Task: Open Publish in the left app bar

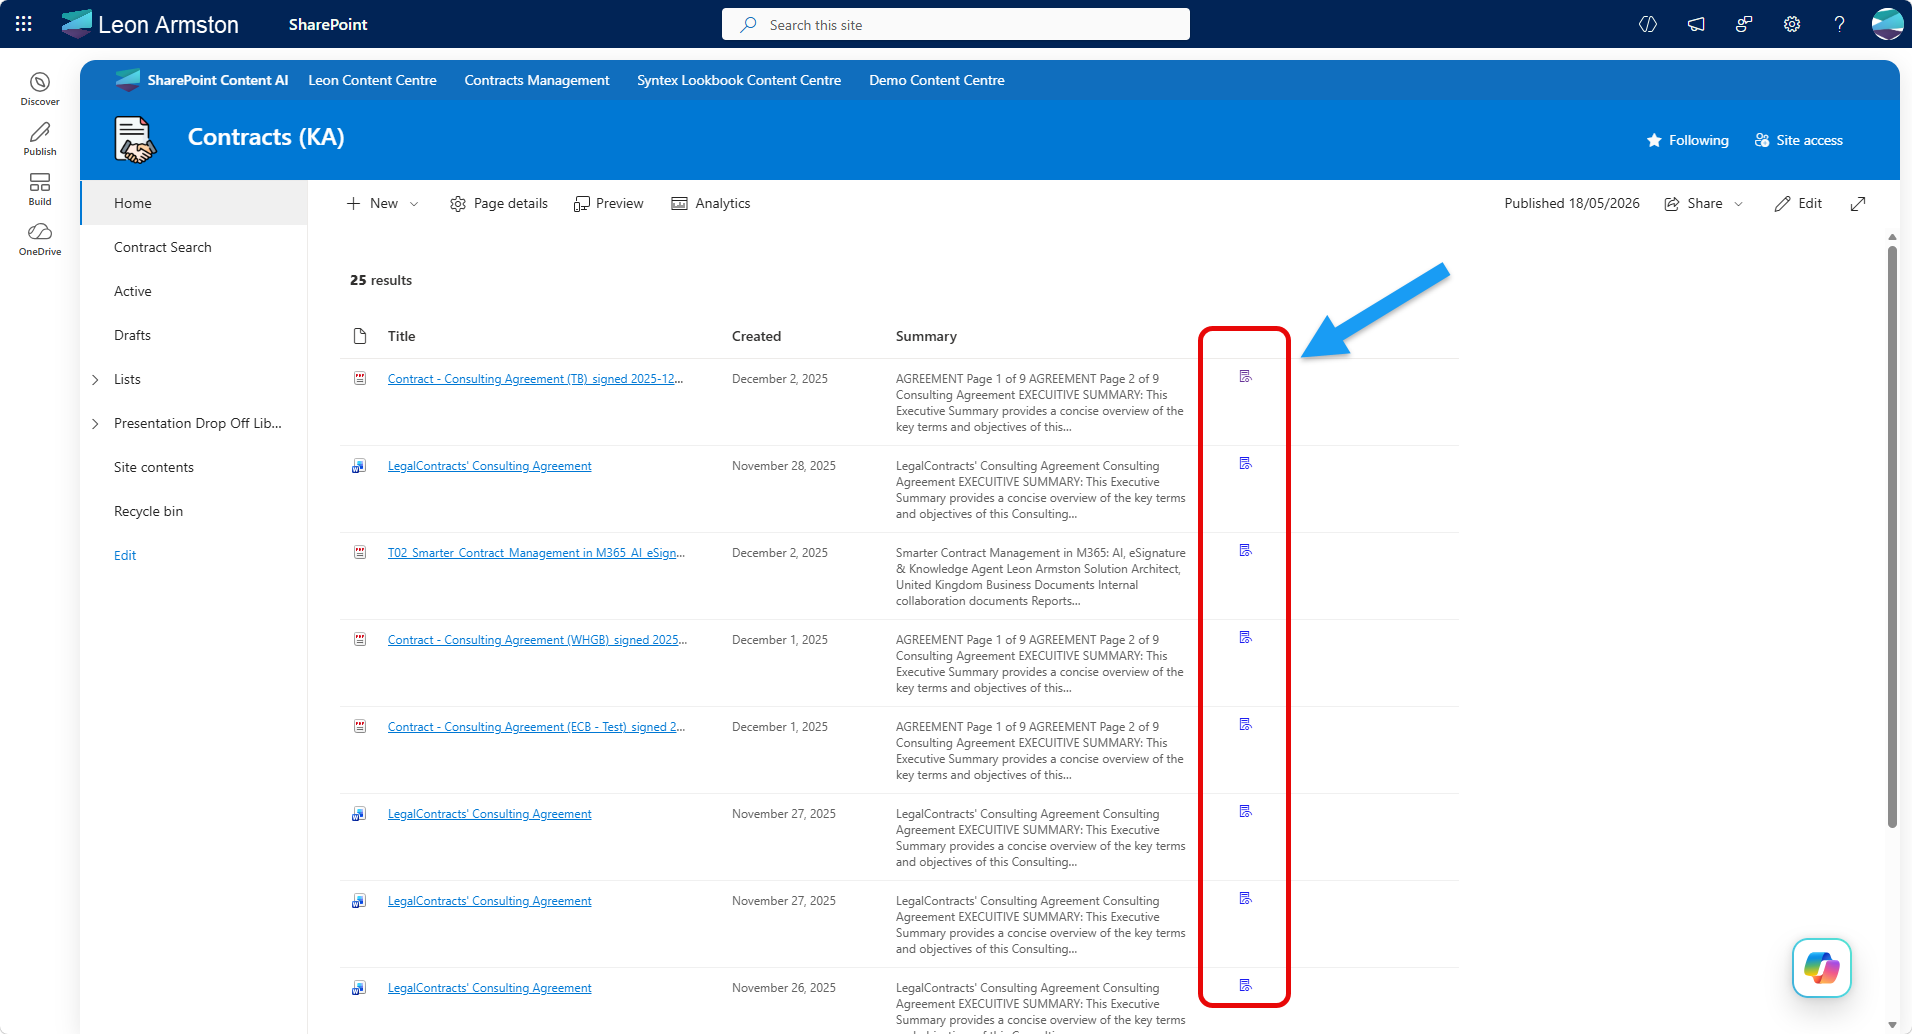Action: [40, 139]
